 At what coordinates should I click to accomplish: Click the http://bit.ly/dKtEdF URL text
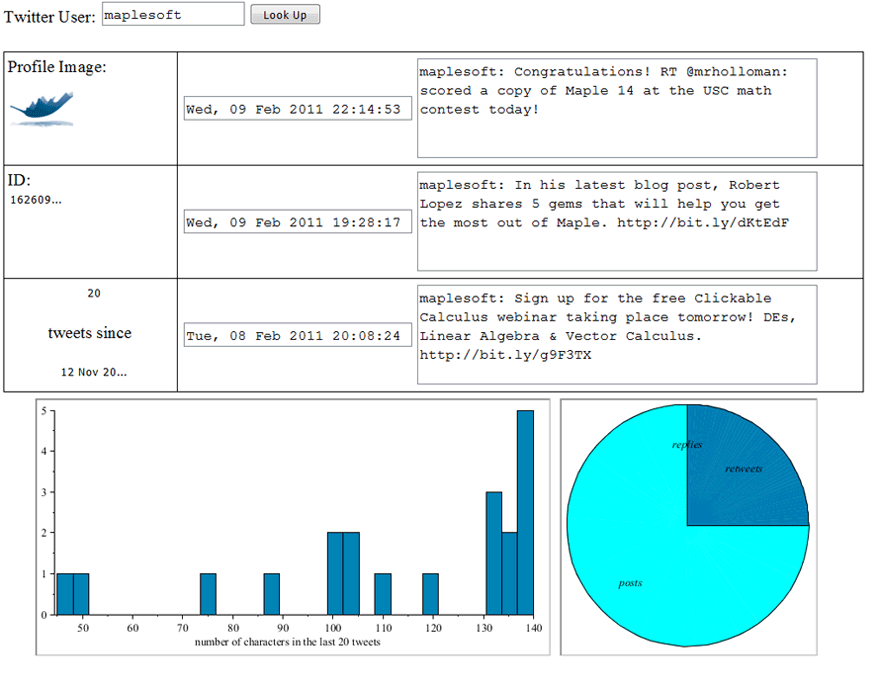coord(703,223)
